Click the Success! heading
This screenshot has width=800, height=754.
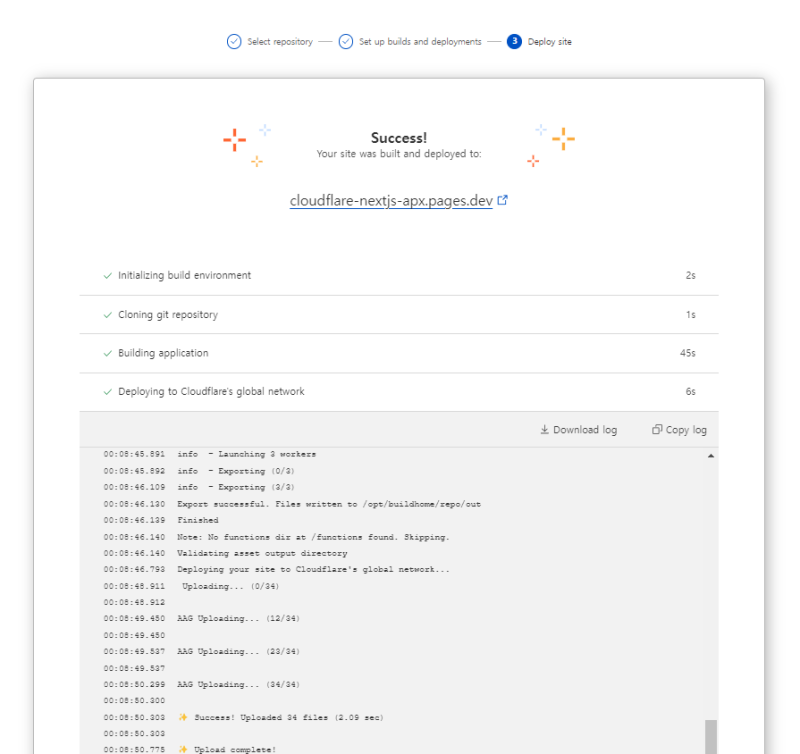point(399,138)
